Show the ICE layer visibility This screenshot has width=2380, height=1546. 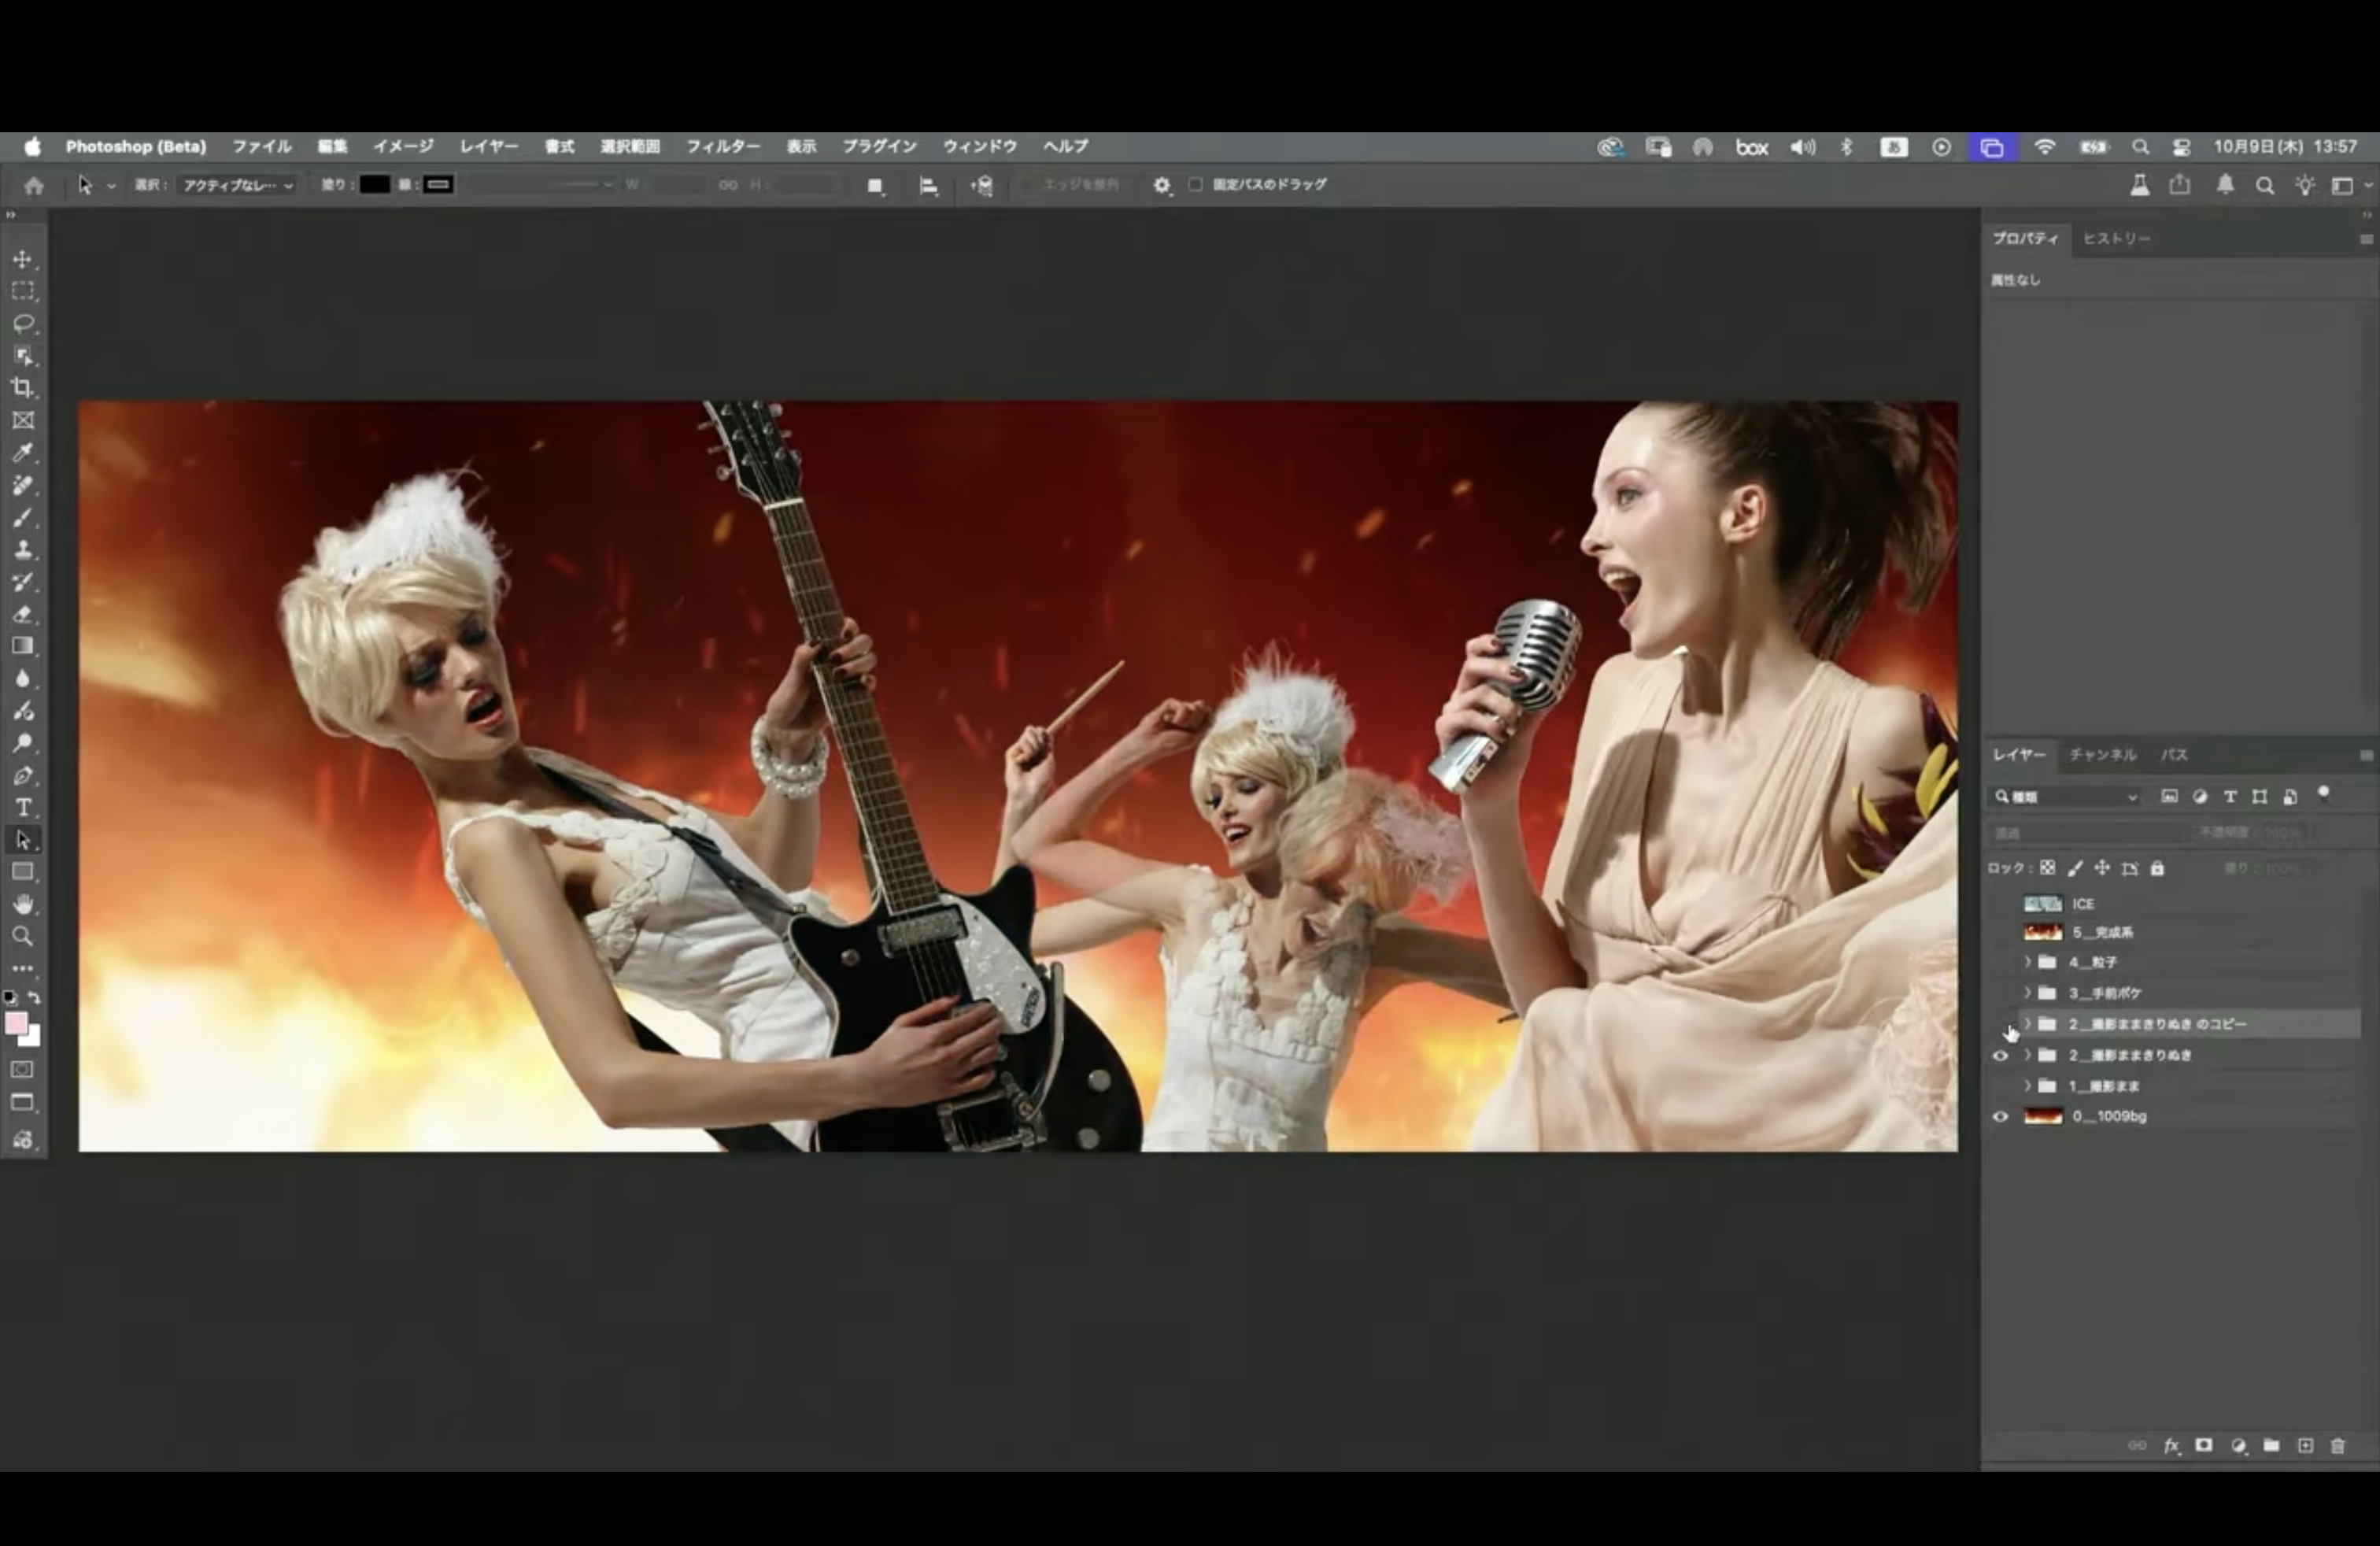coord(2001,904)
